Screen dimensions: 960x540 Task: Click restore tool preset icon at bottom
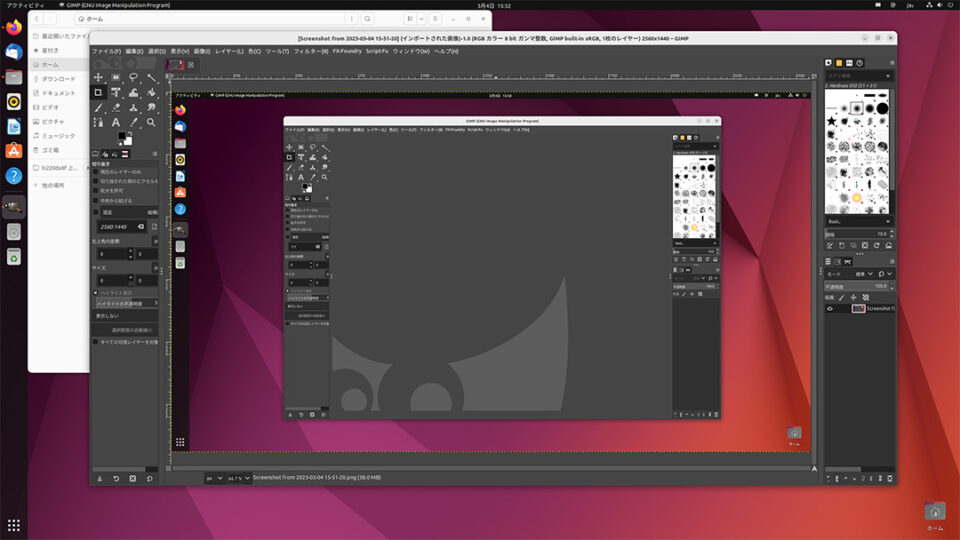tap(116, 478)
